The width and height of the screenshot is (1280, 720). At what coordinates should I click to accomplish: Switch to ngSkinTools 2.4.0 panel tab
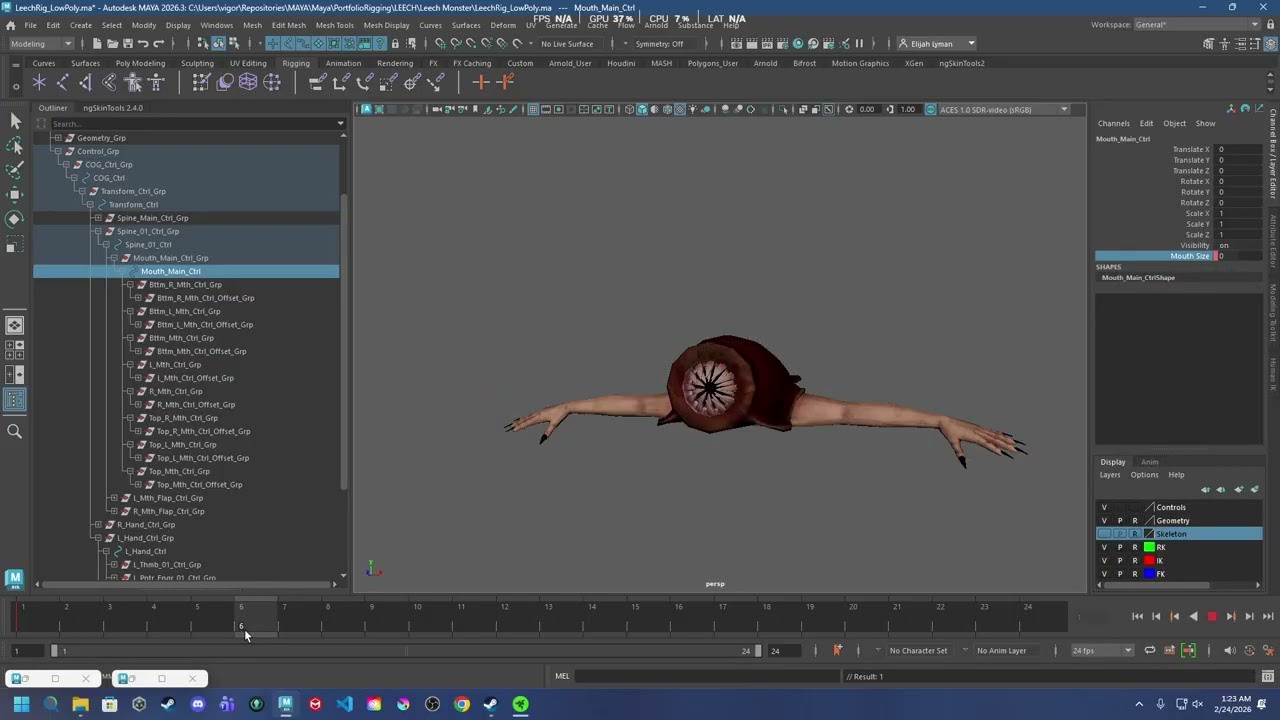click(x=113, y=108)
